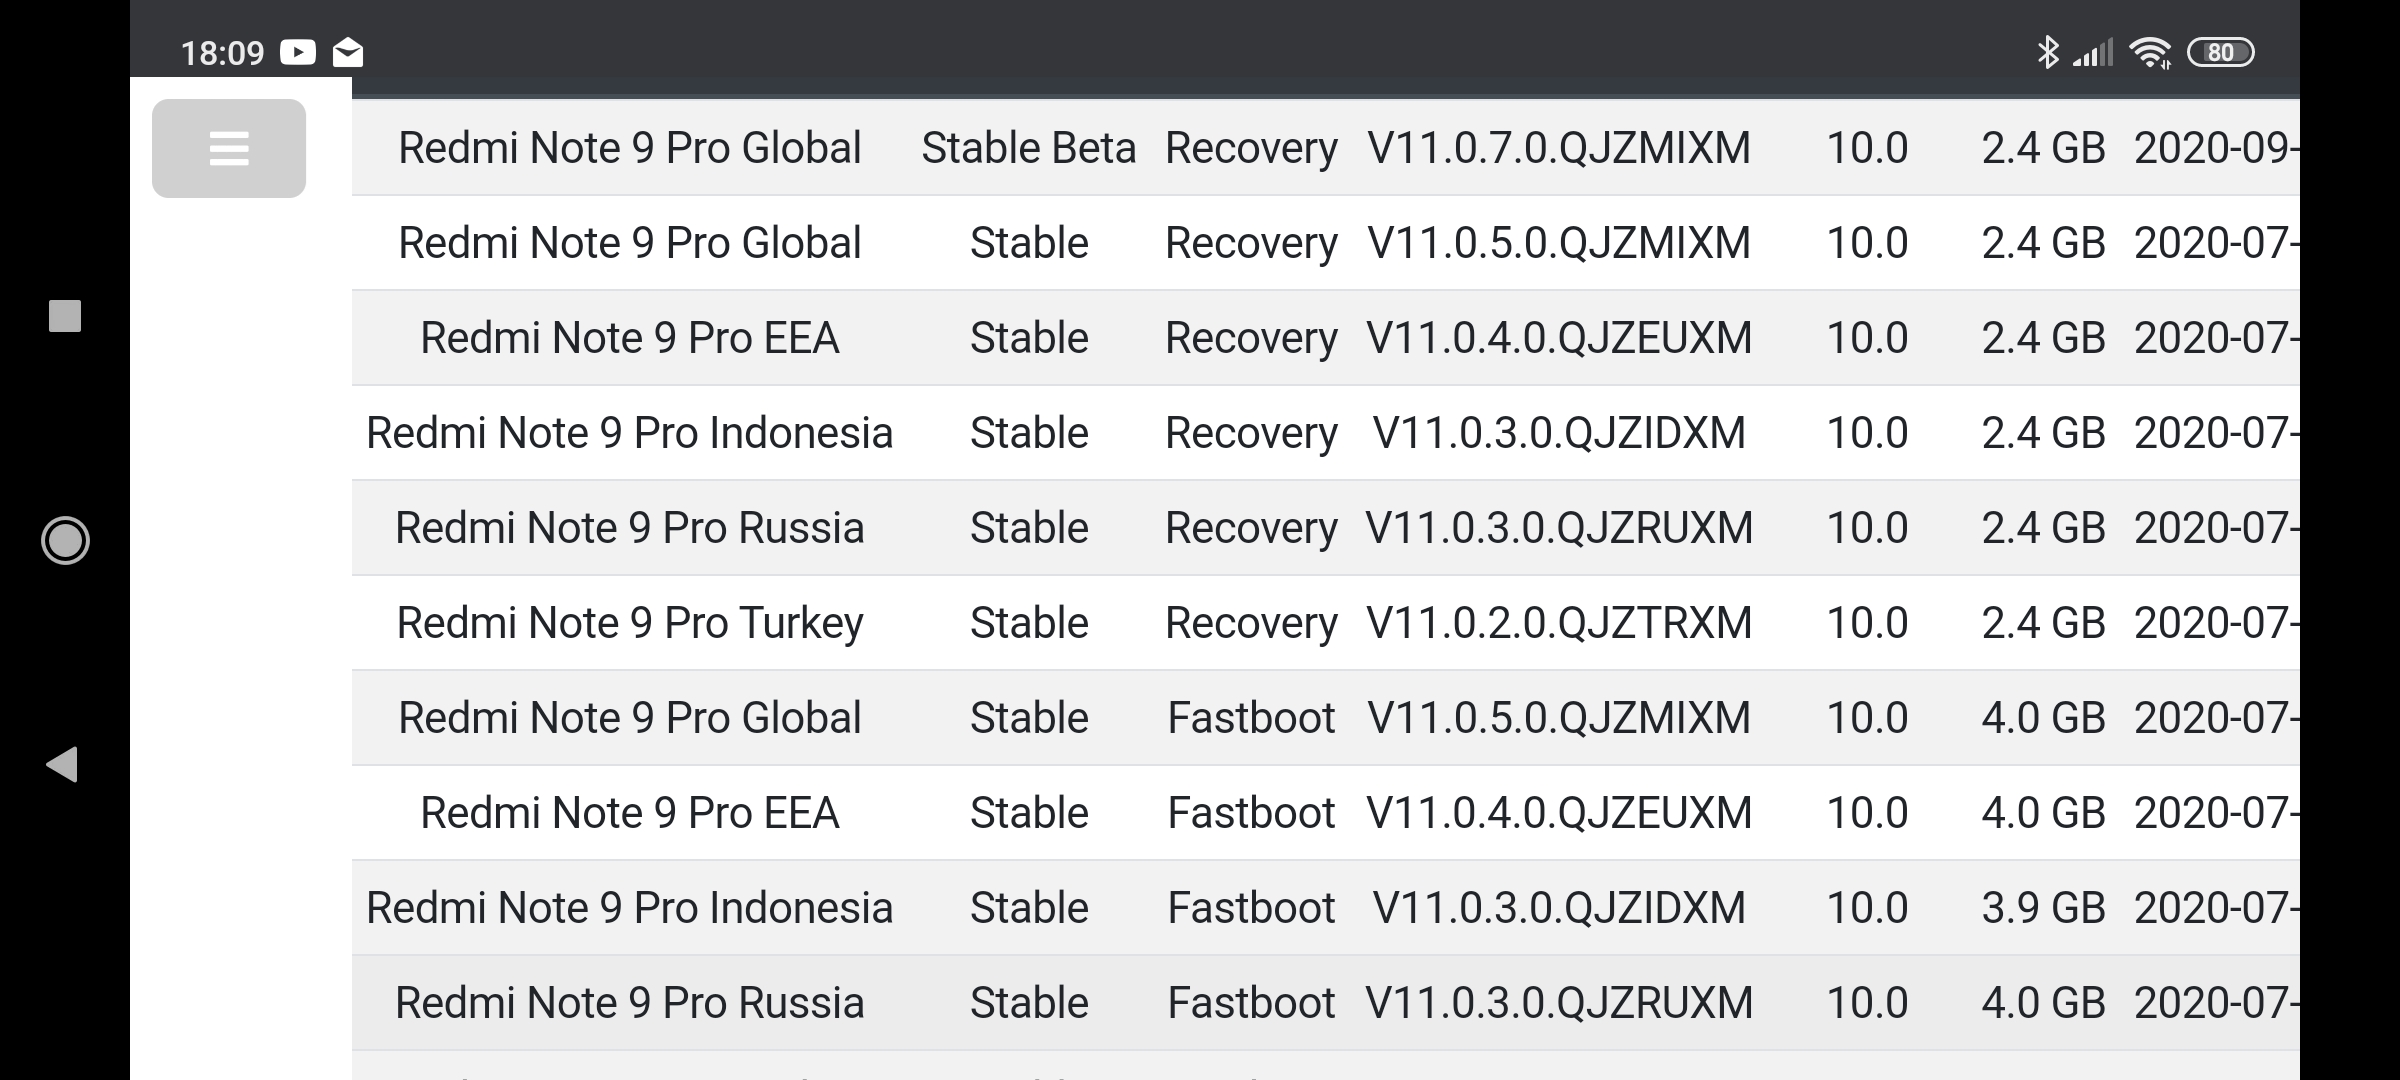This screenshot has height=1080, width=2400.
Task: Open Recovery V11.0.3.0.QJZIDXM Indonesia entry
Action: click(1326, 433)
